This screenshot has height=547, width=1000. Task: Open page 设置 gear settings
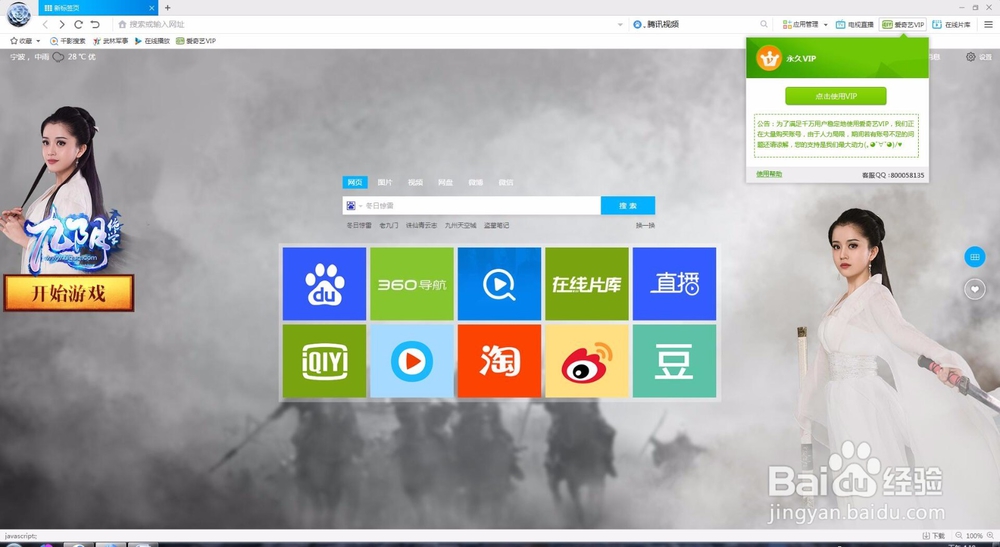[x=979, y=57]
